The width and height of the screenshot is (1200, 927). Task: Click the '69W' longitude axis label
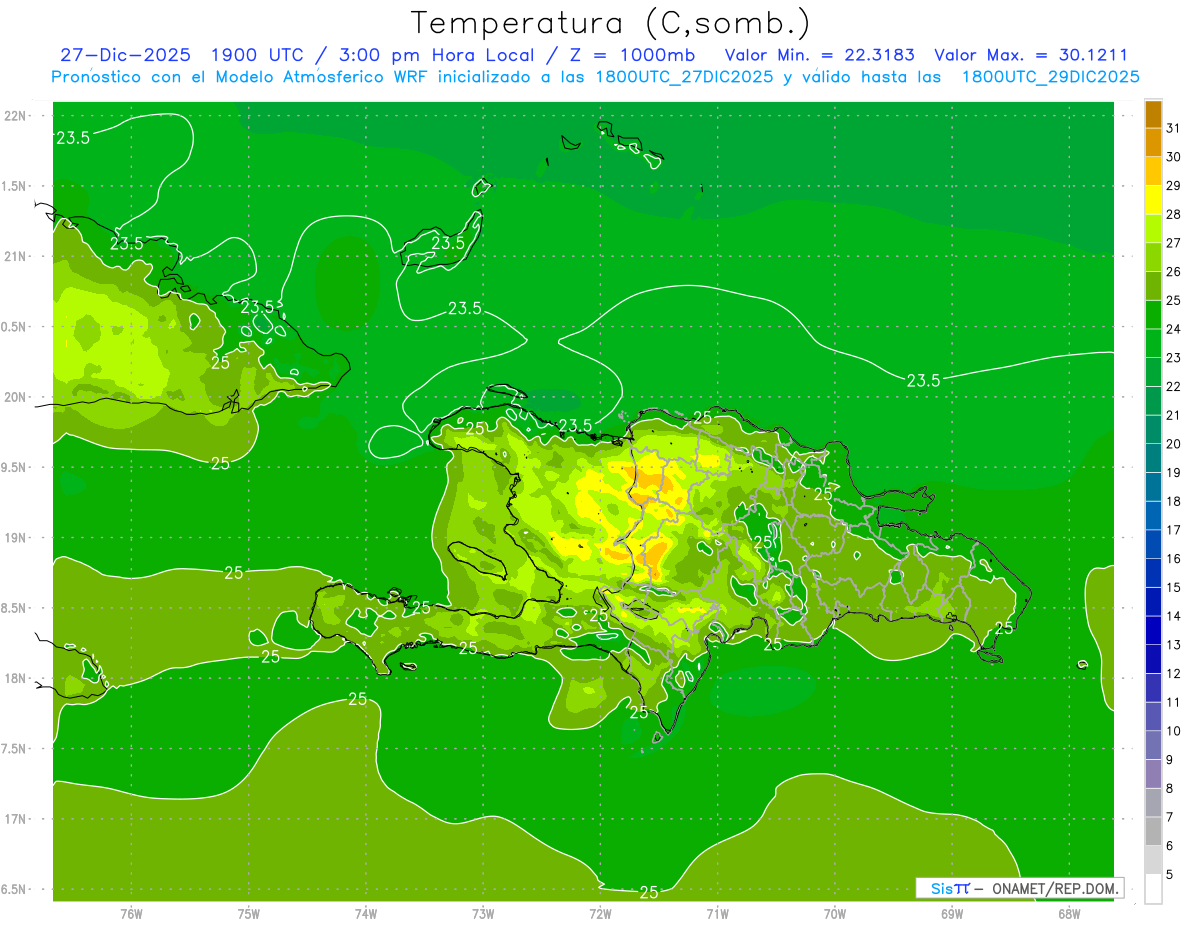click(x=951, y=914)
